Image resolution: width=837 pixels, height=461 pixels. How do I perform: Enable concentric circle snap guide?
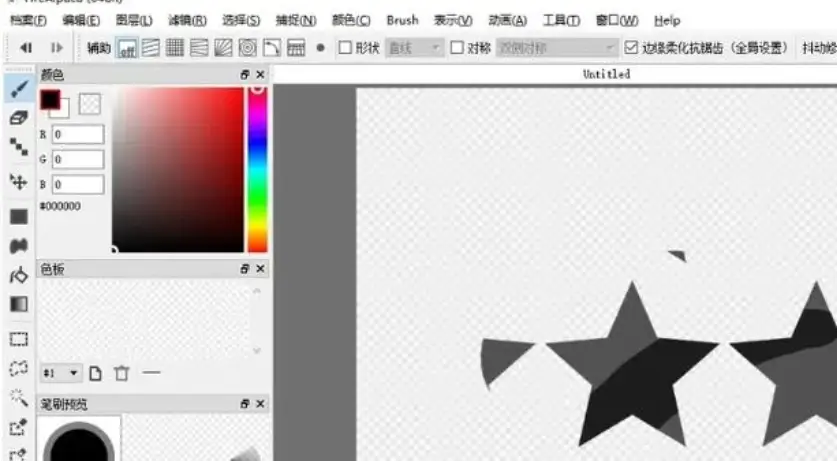point(247,48)
